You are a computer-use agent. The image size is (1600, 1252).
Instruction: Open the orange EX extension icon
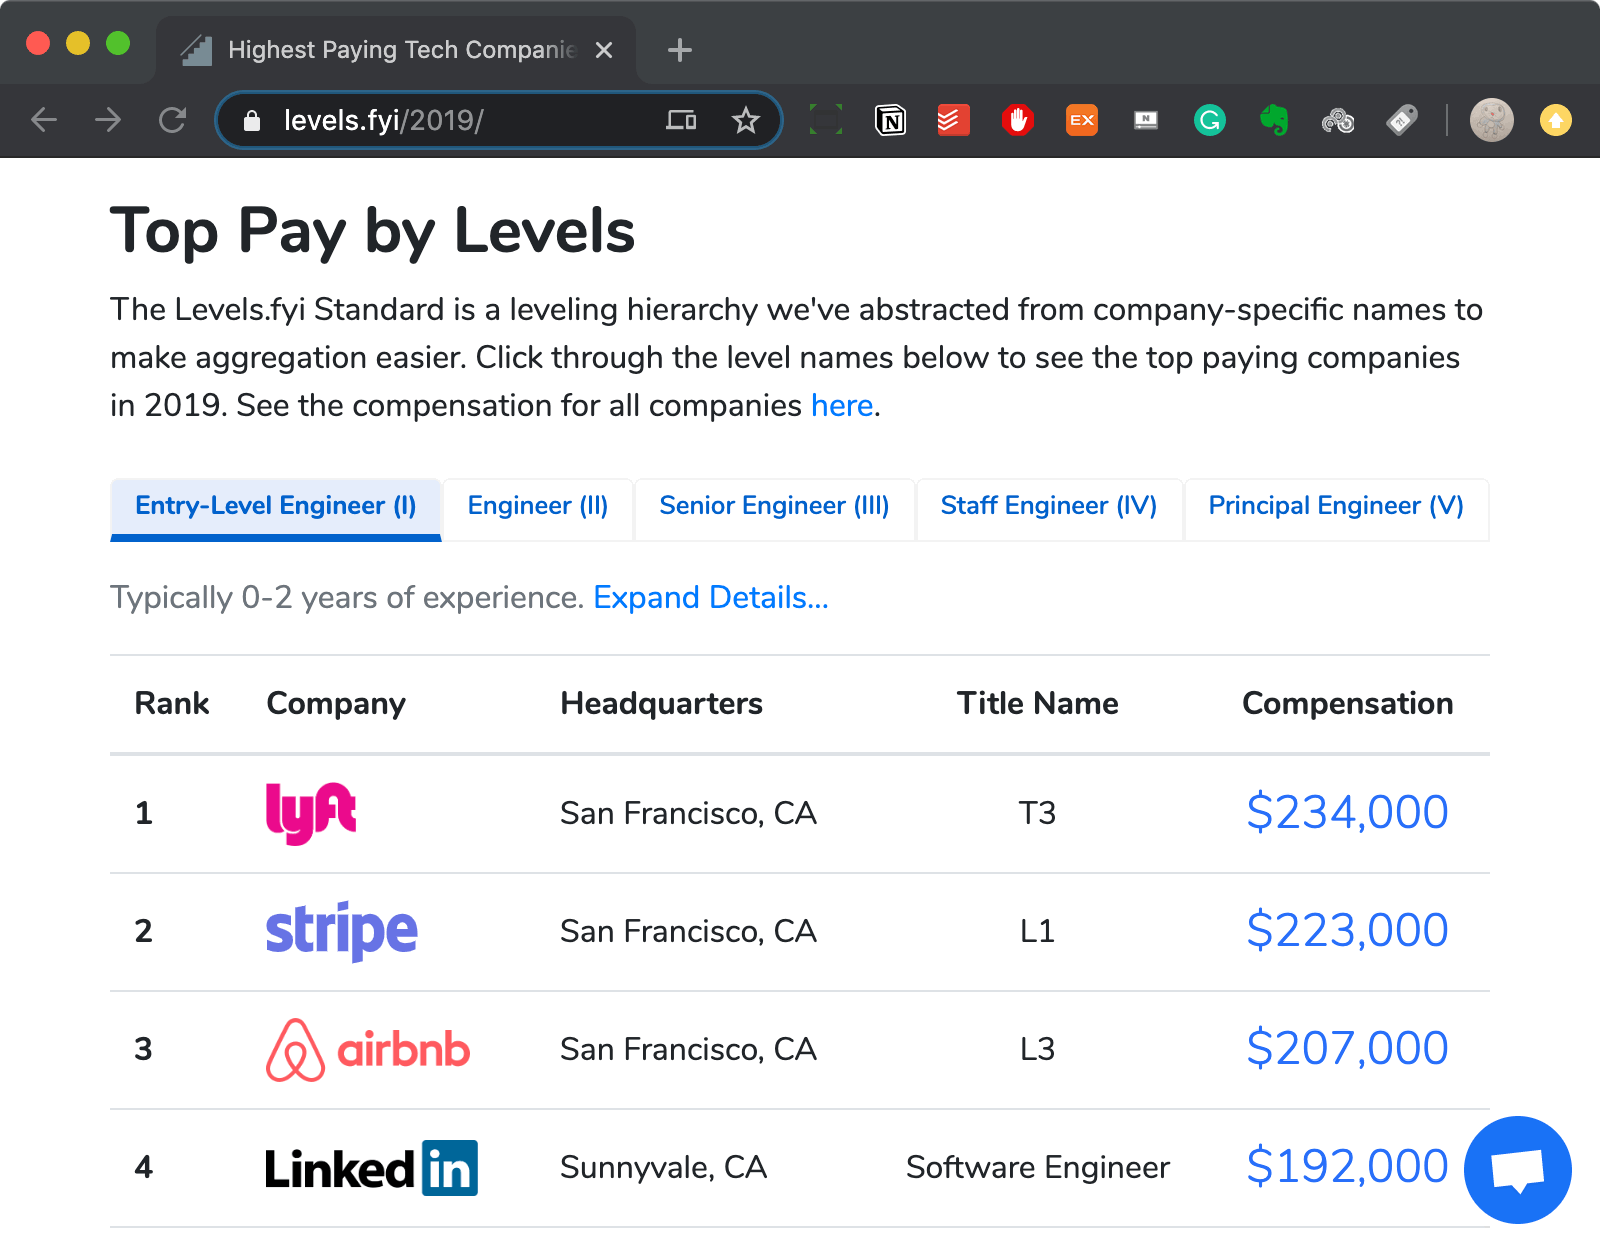[x=1082, y=120]
